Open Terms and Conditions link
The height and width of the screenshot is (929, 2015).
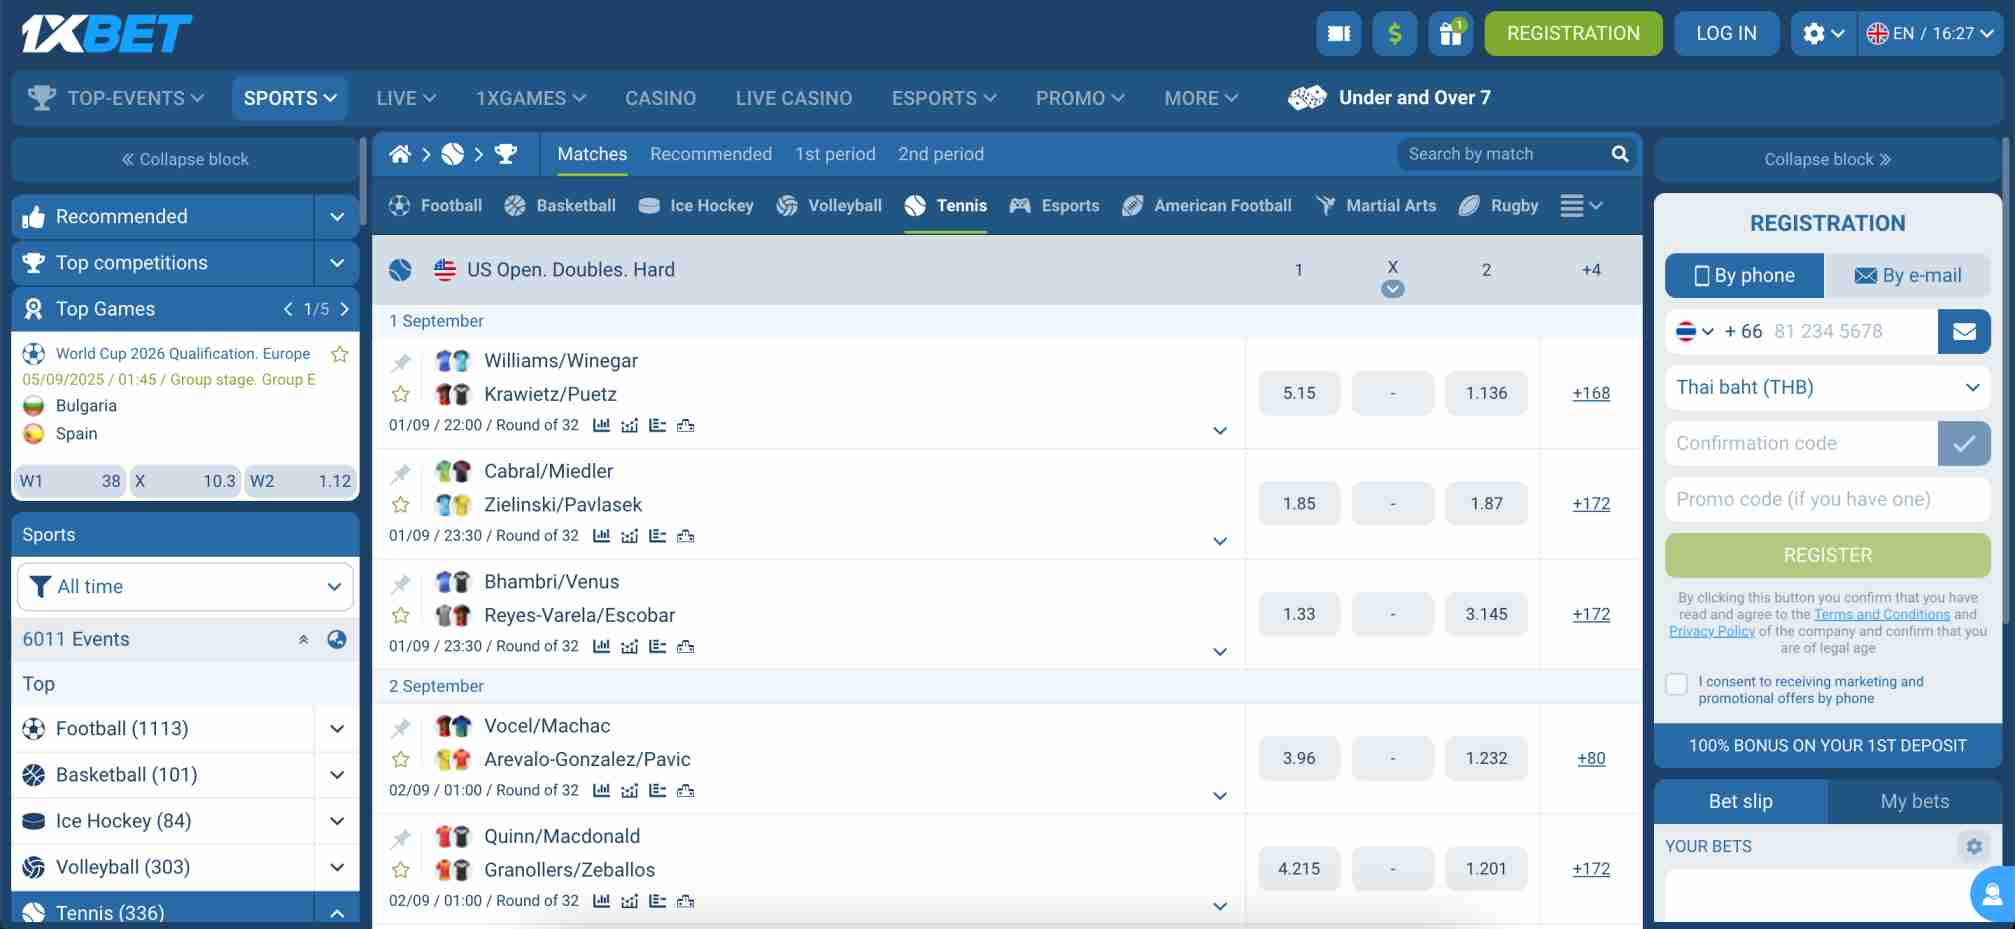1882,615
